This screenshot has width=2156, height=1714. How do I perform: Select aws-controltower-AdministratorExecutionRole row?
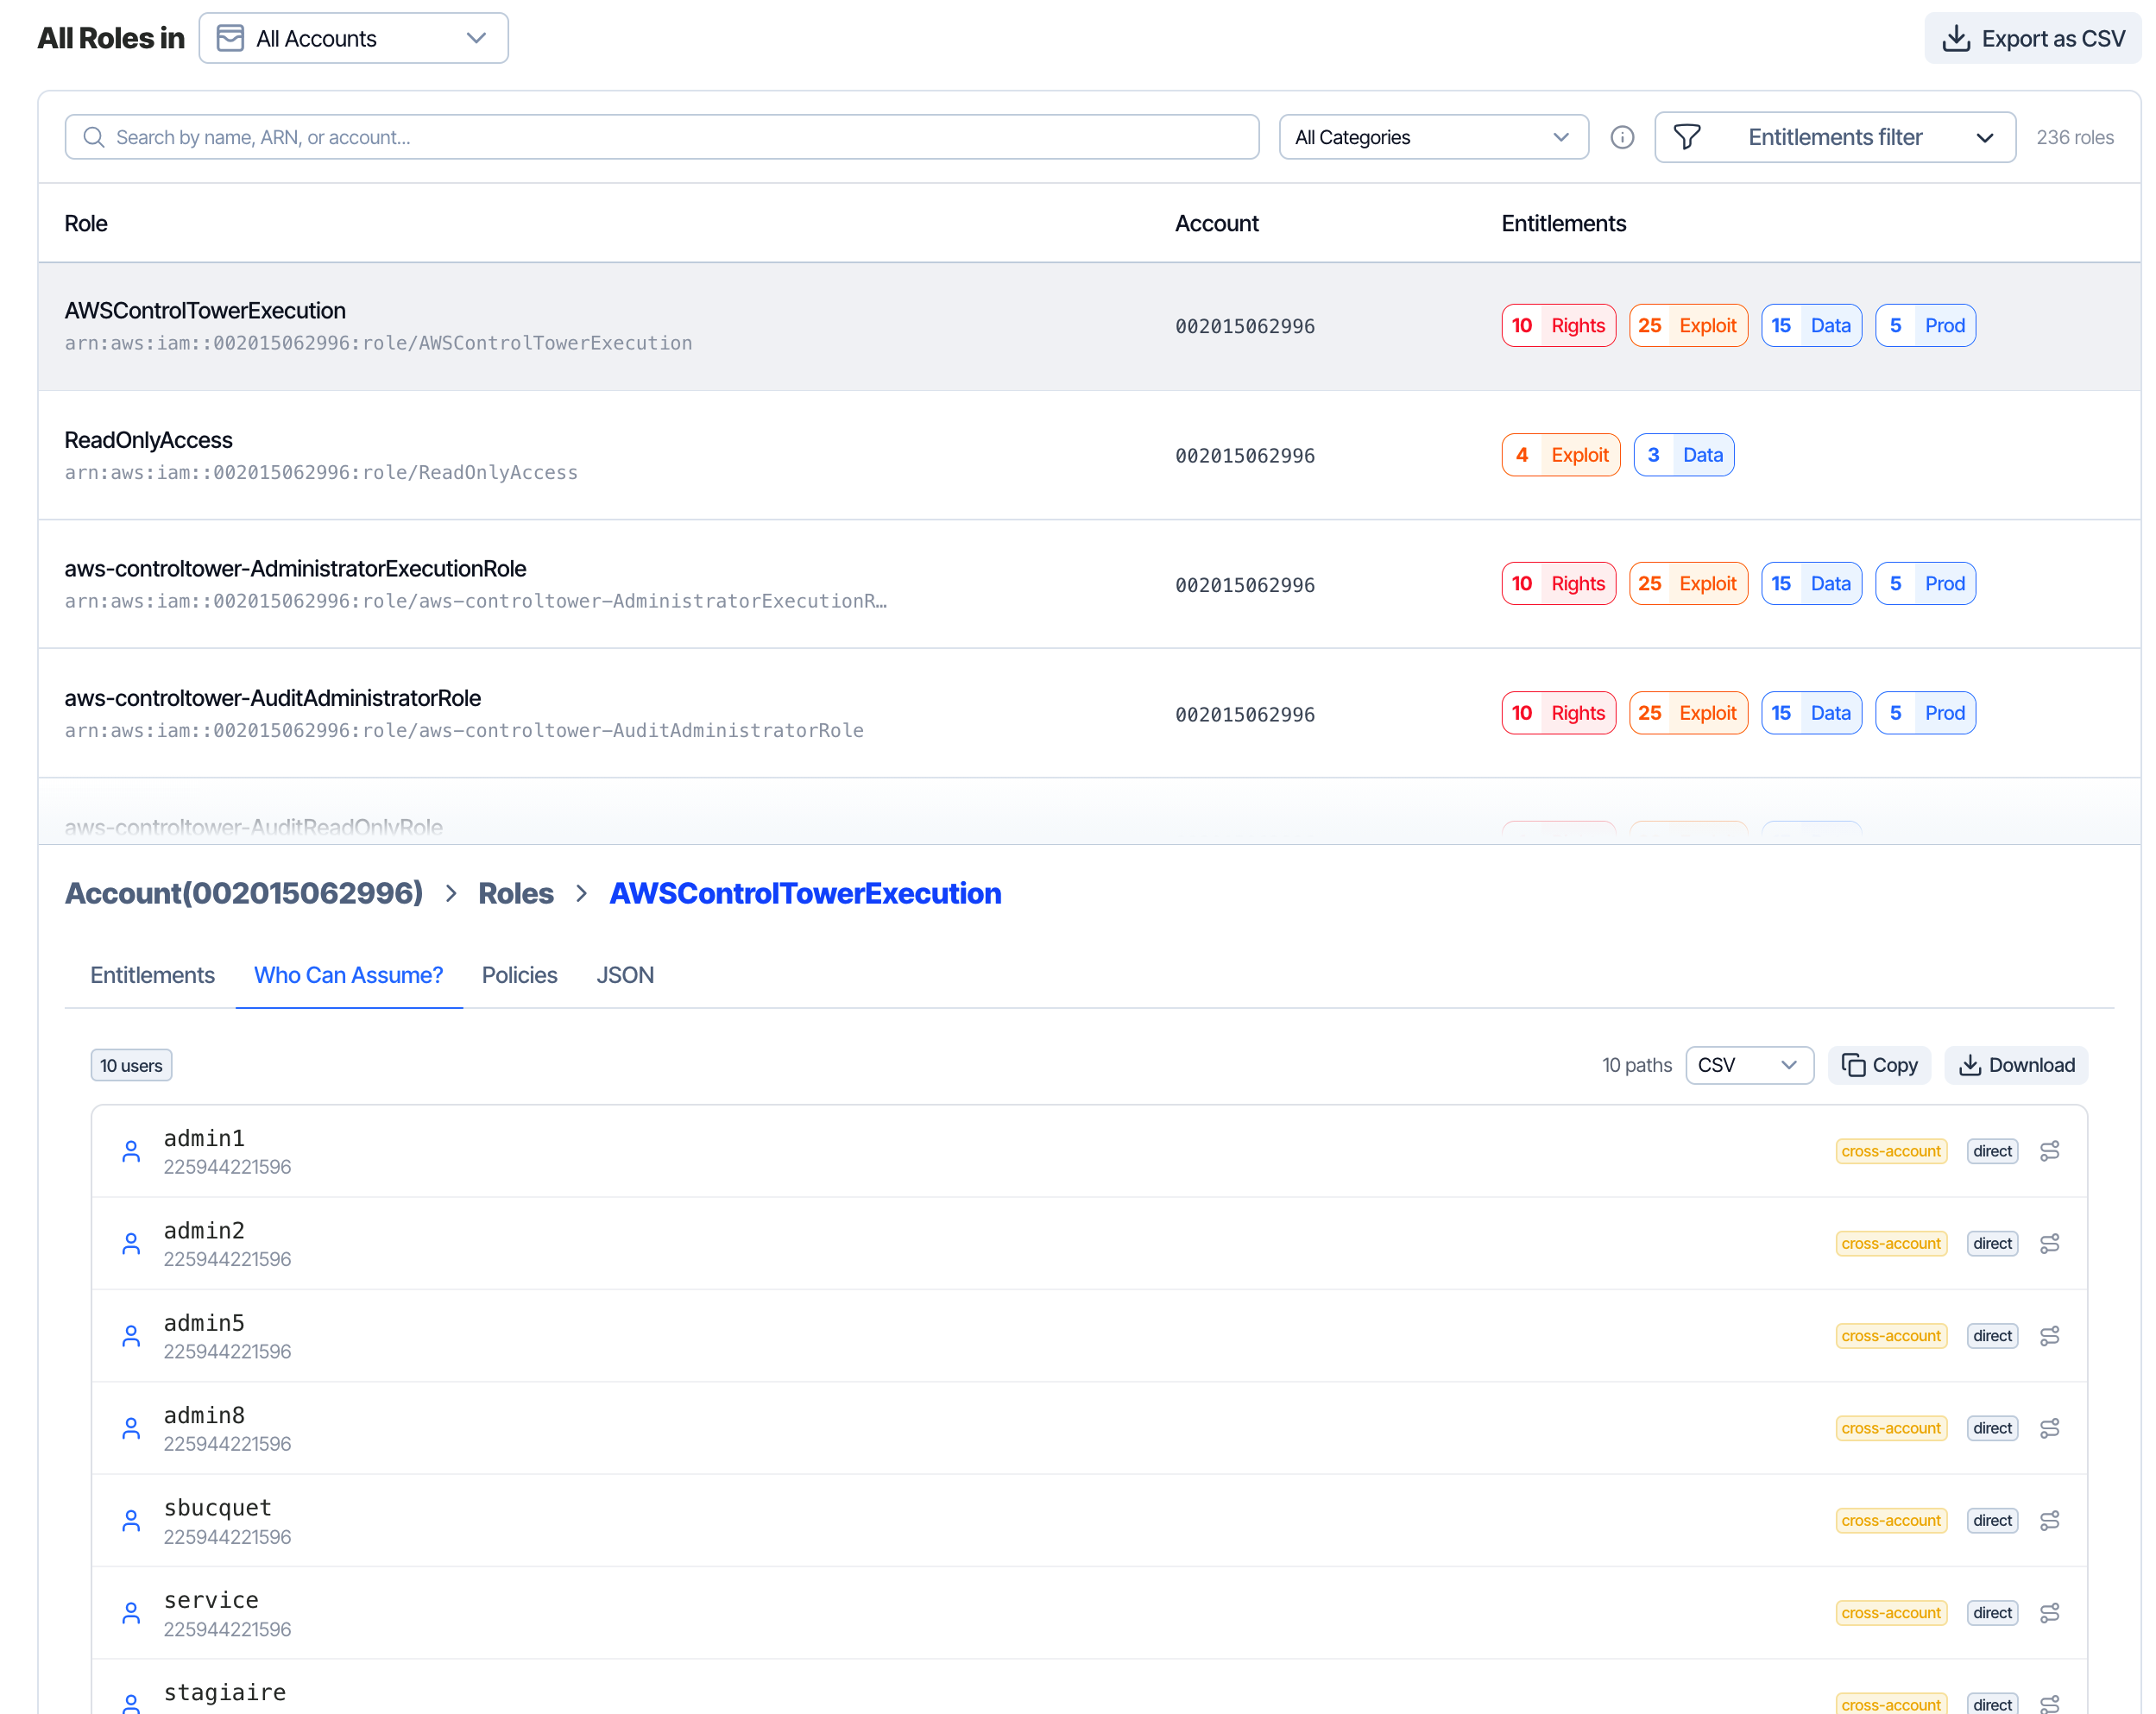click(1089, 584)
